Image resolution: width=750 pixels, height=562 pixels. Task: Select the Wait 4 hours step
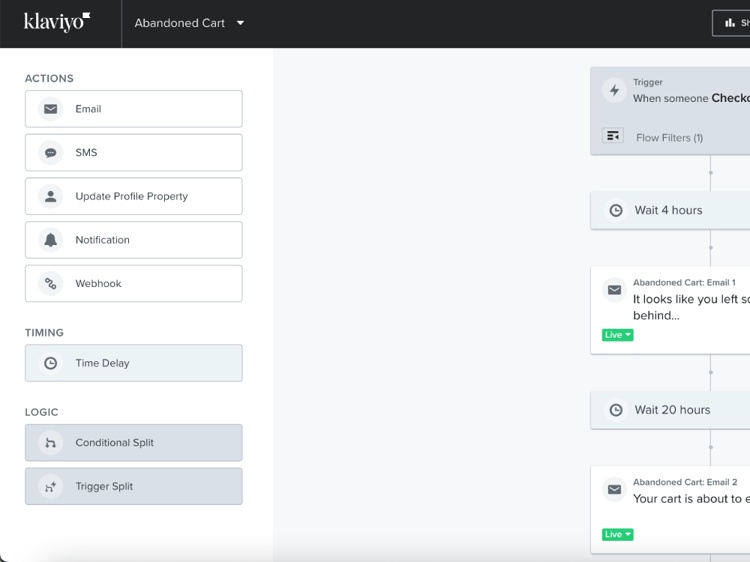click(670, 210)
